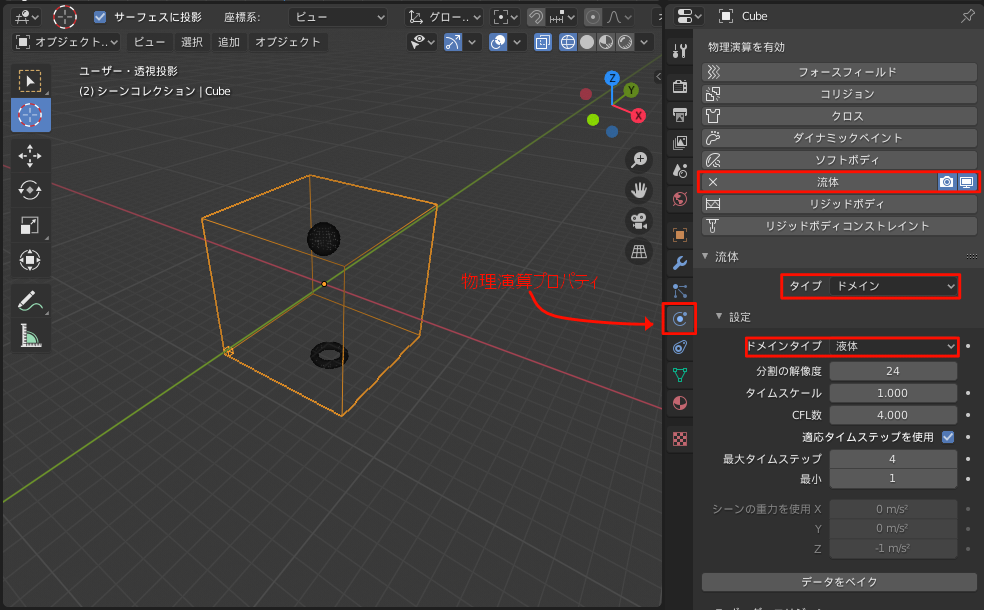The height and width of the screenshot is (610, 984).
Task: Select the Transform tool
Action: [30, 260]
